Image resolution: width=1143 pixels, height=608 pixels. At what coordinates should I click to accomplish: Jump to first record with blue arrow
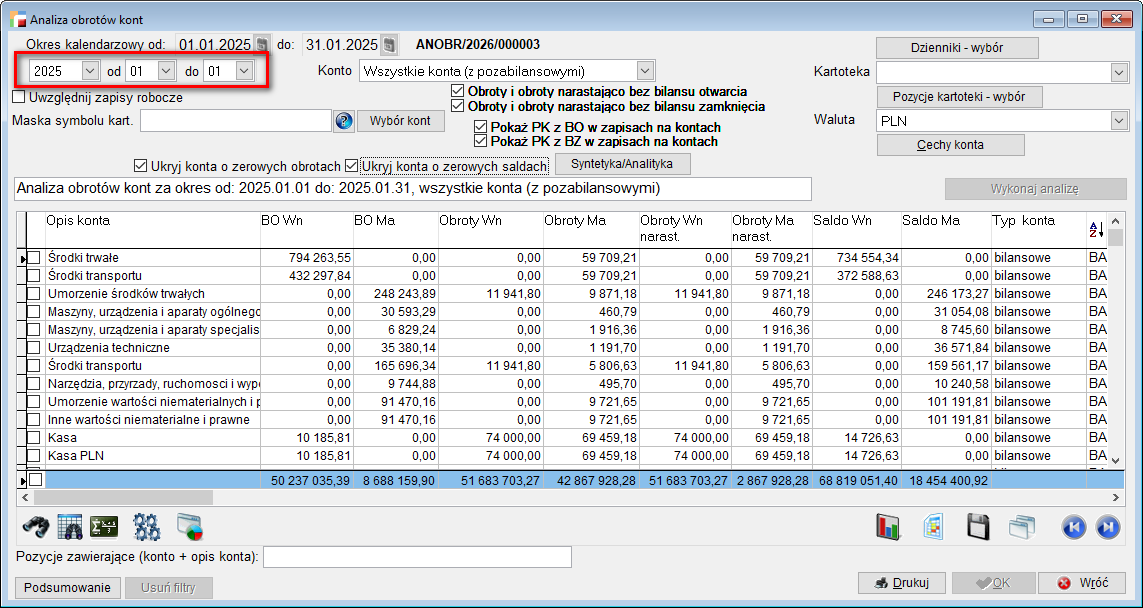tap(1072, 527)
